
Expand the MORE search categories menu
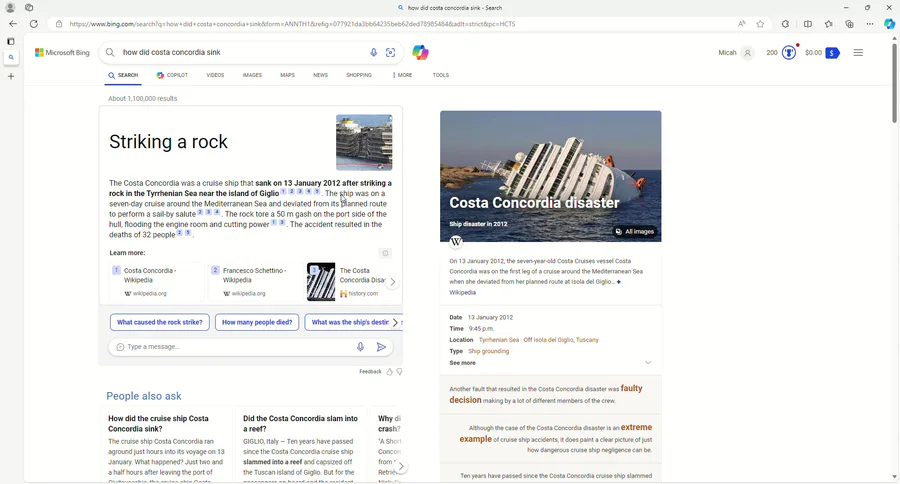point(402,75)
